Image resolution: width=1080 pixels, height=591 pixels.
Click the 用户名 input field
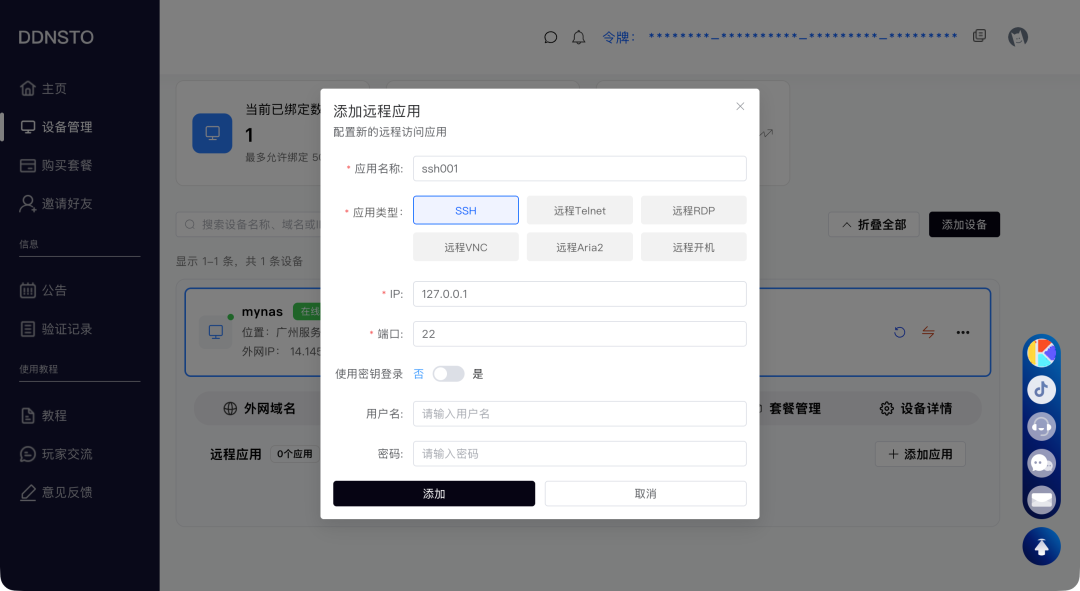[579, 414]
